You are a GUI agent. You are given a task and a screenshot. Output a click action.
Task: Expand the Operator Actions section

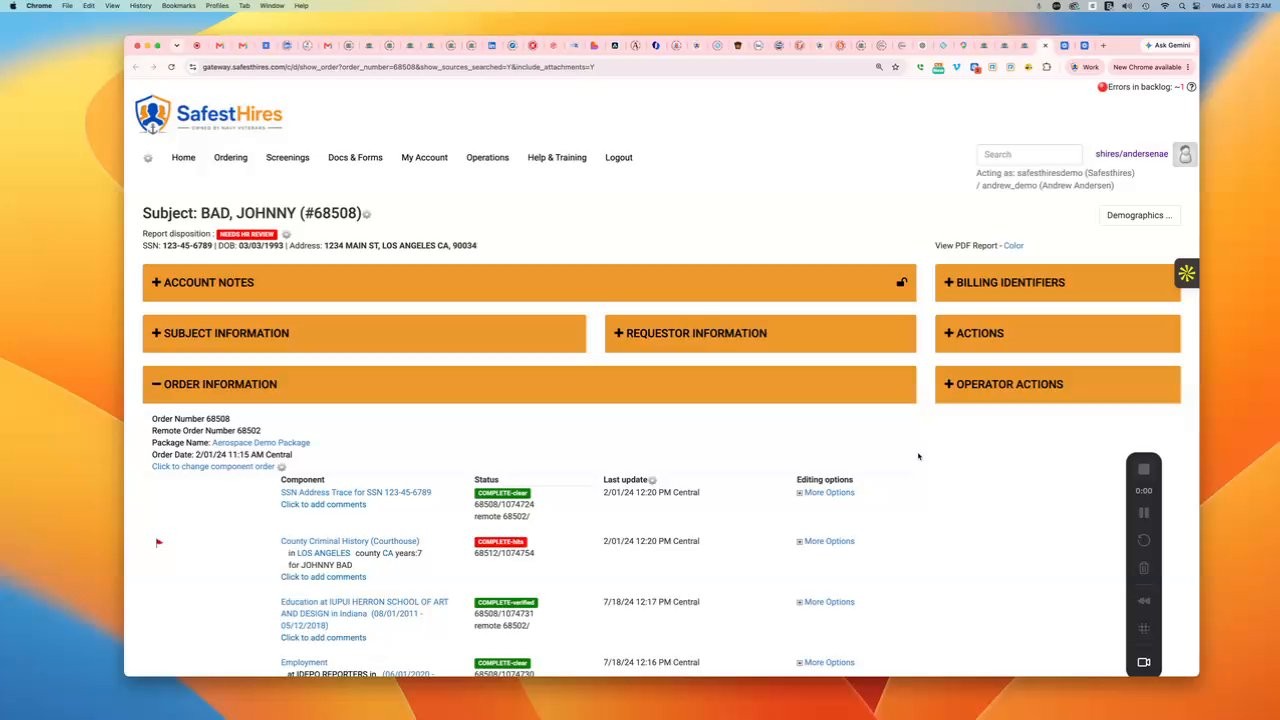[x=1057, y=385]
